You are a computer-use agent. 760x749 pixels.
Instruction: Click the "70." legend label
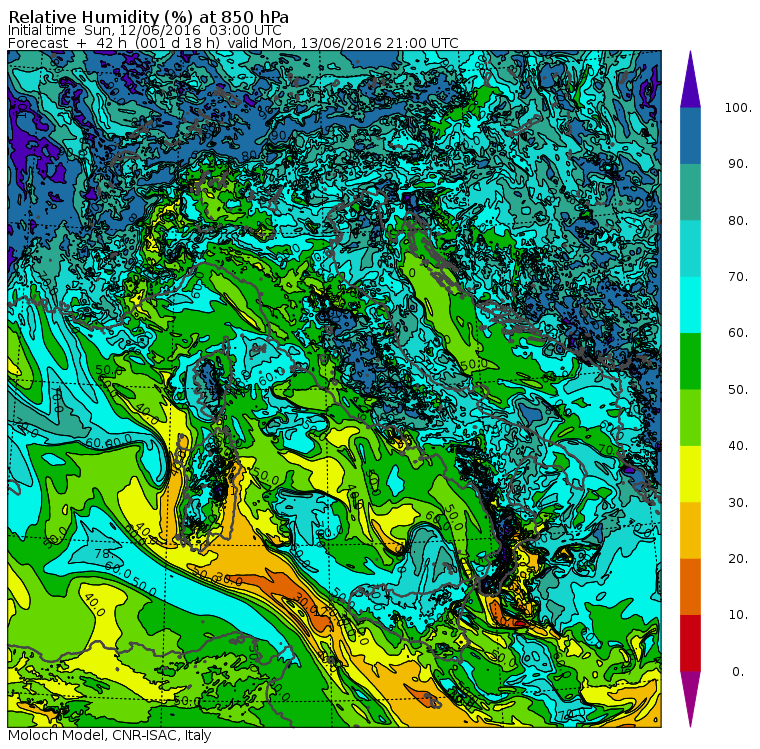point(738,277)
